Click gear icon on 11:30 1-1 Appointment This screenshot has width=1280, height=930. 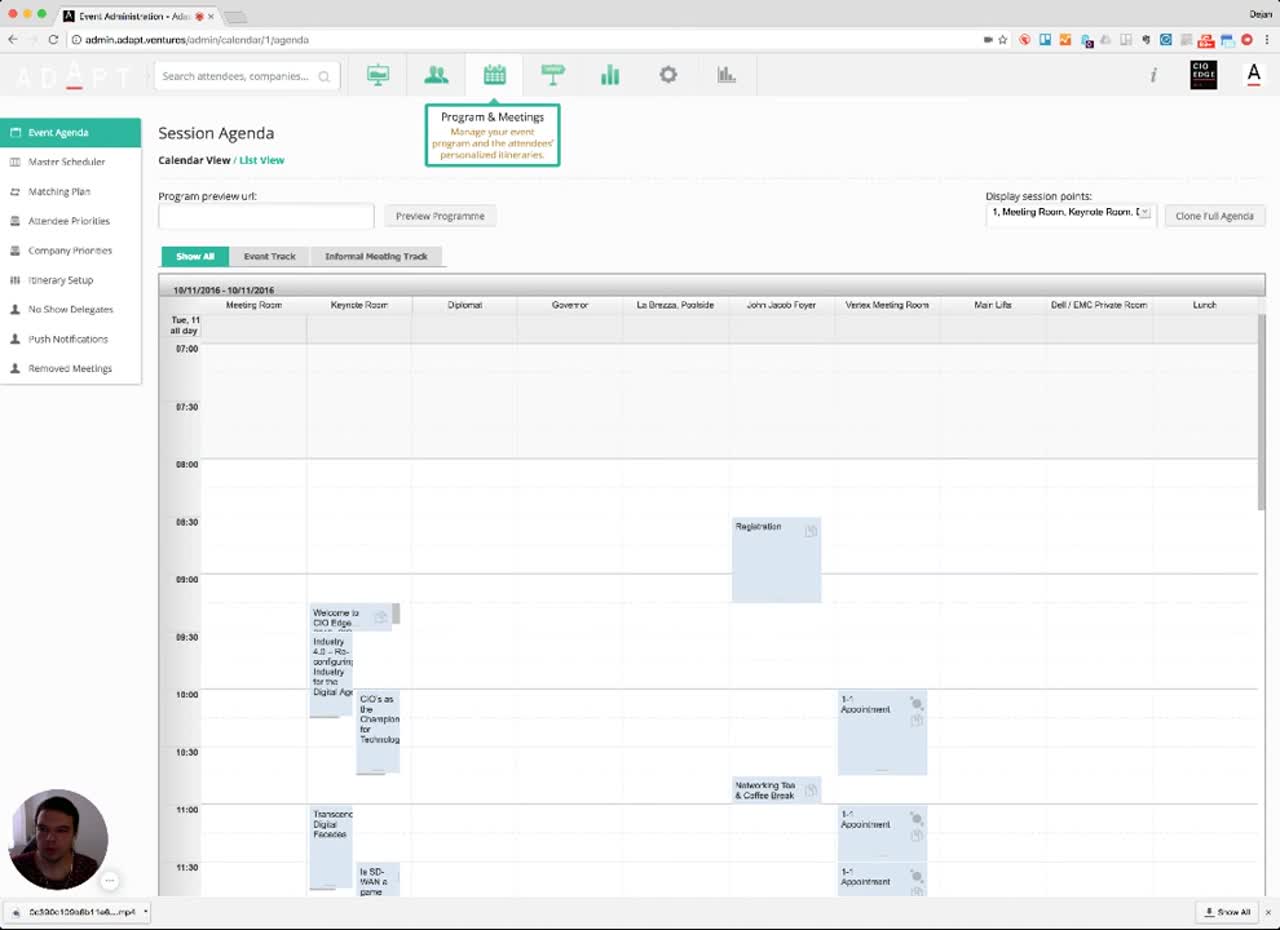tap(916, 876)
